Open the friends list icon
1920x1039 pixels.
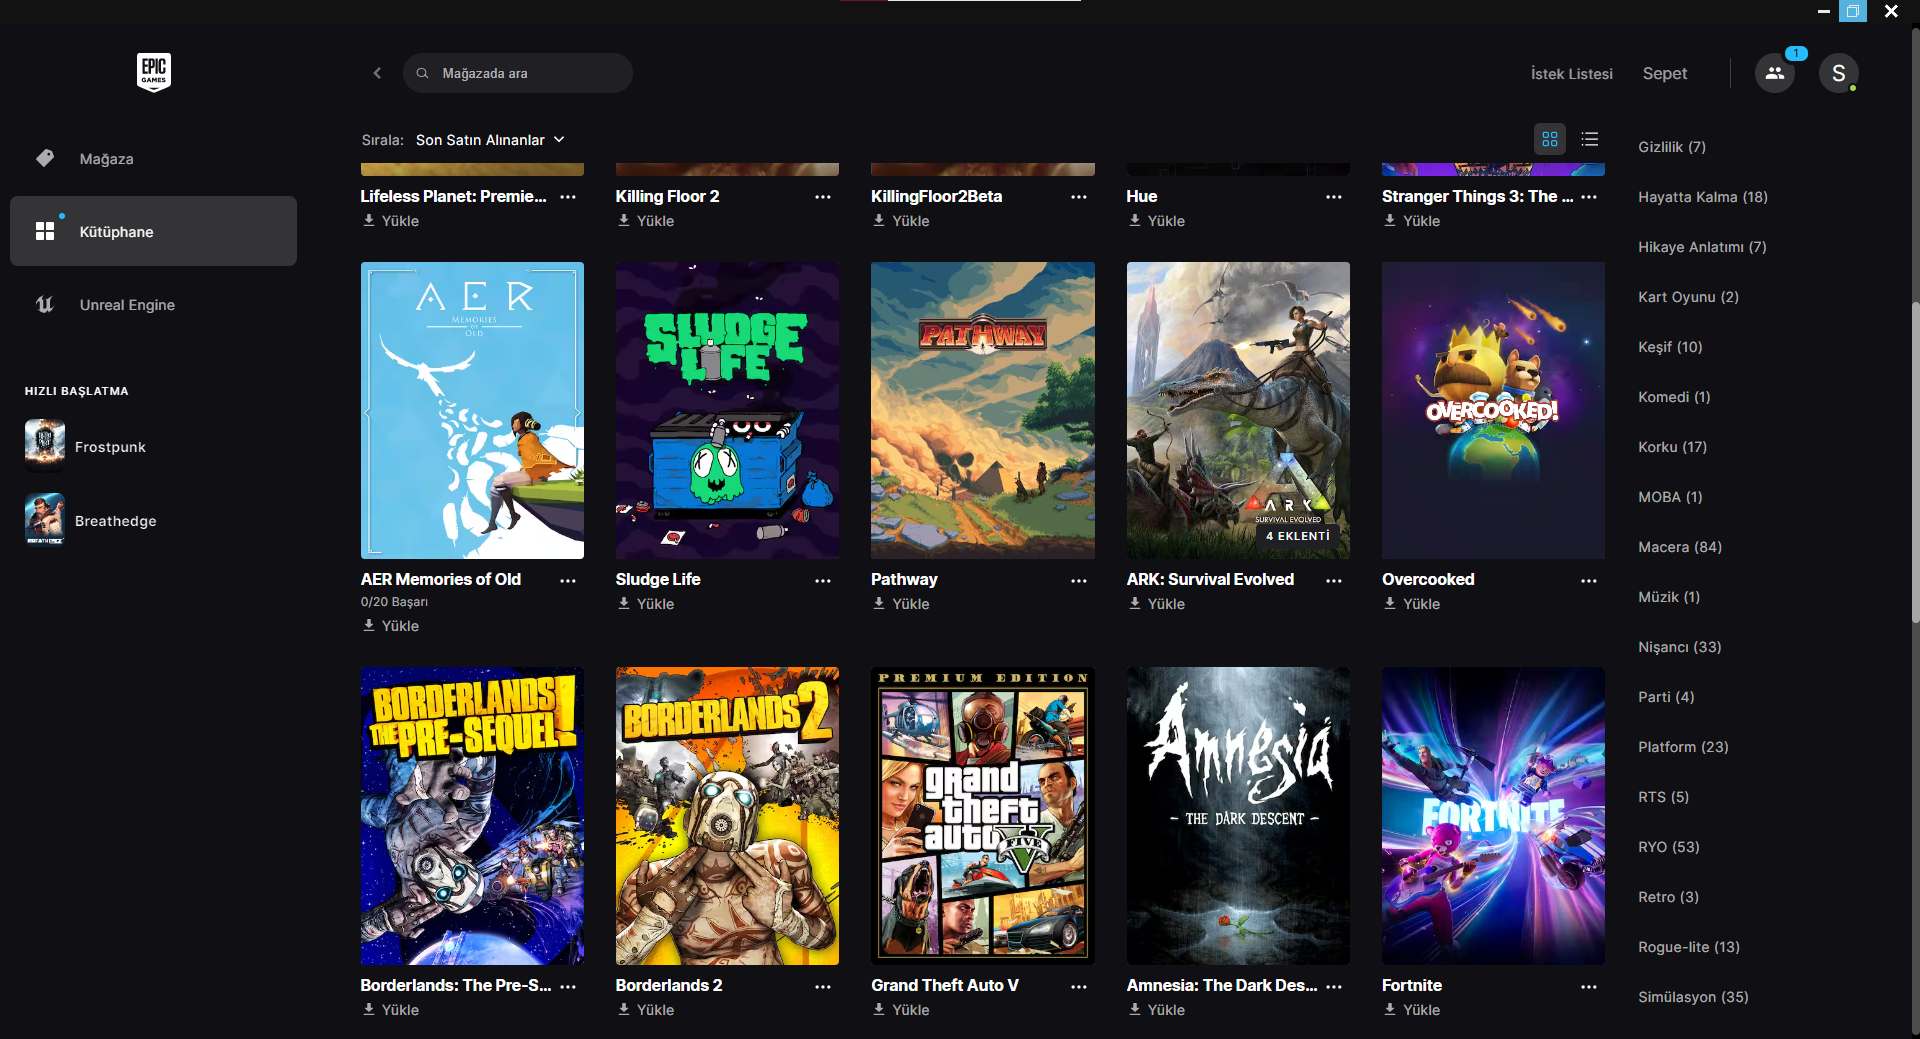(1775, 73)
